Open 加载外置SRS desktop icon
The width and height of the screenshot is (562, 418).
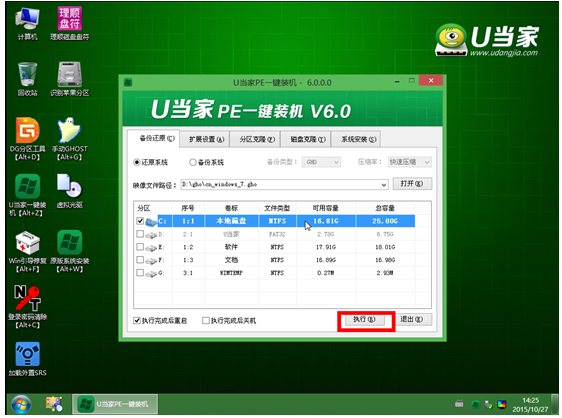click(28, 359)
